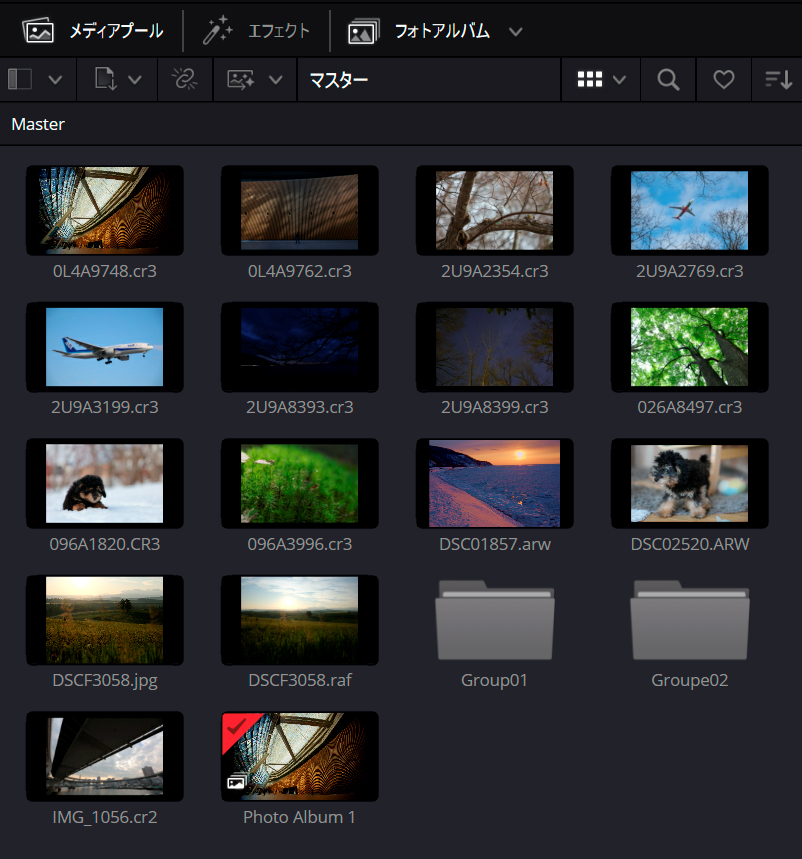
Task: Click the photo album icon beside フォトアルバム
Action: [362, 30]
